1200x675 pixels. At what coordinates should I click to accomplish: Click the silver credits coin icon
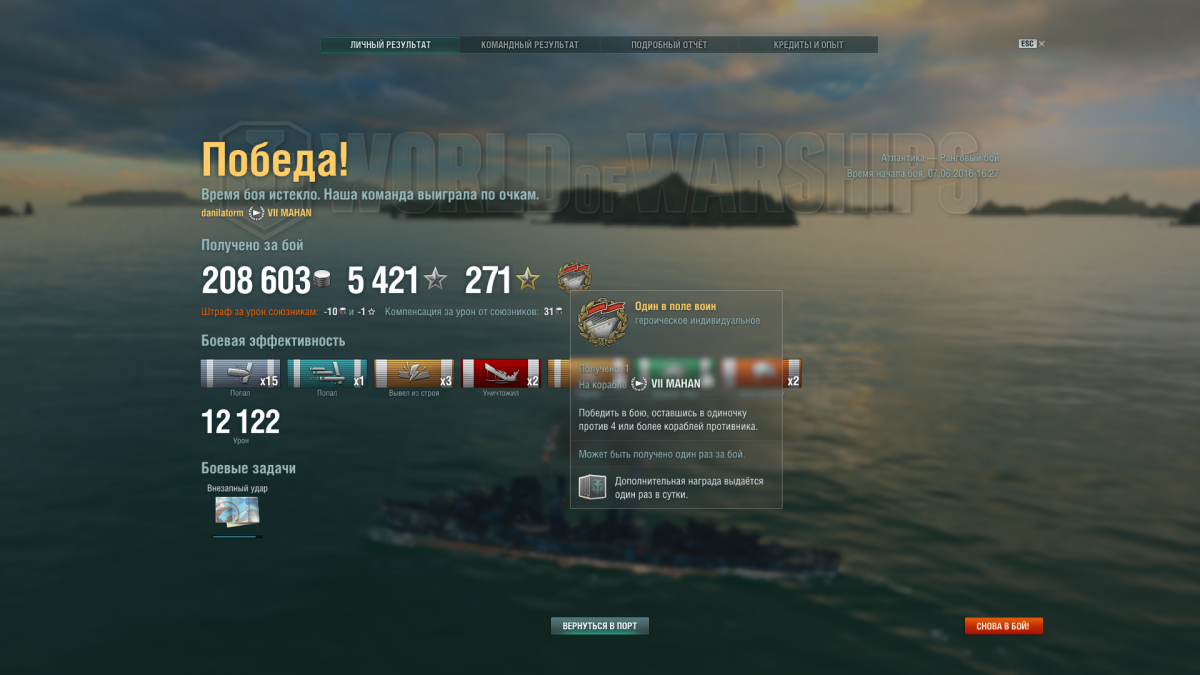point(322,281)
